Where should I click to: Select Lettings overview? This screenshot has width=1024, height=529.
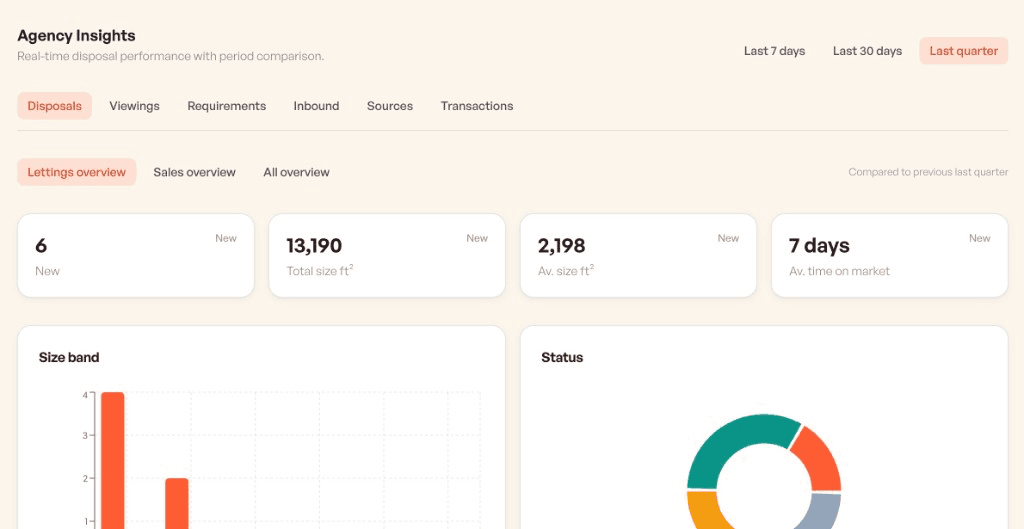click(x=76, y=172)
